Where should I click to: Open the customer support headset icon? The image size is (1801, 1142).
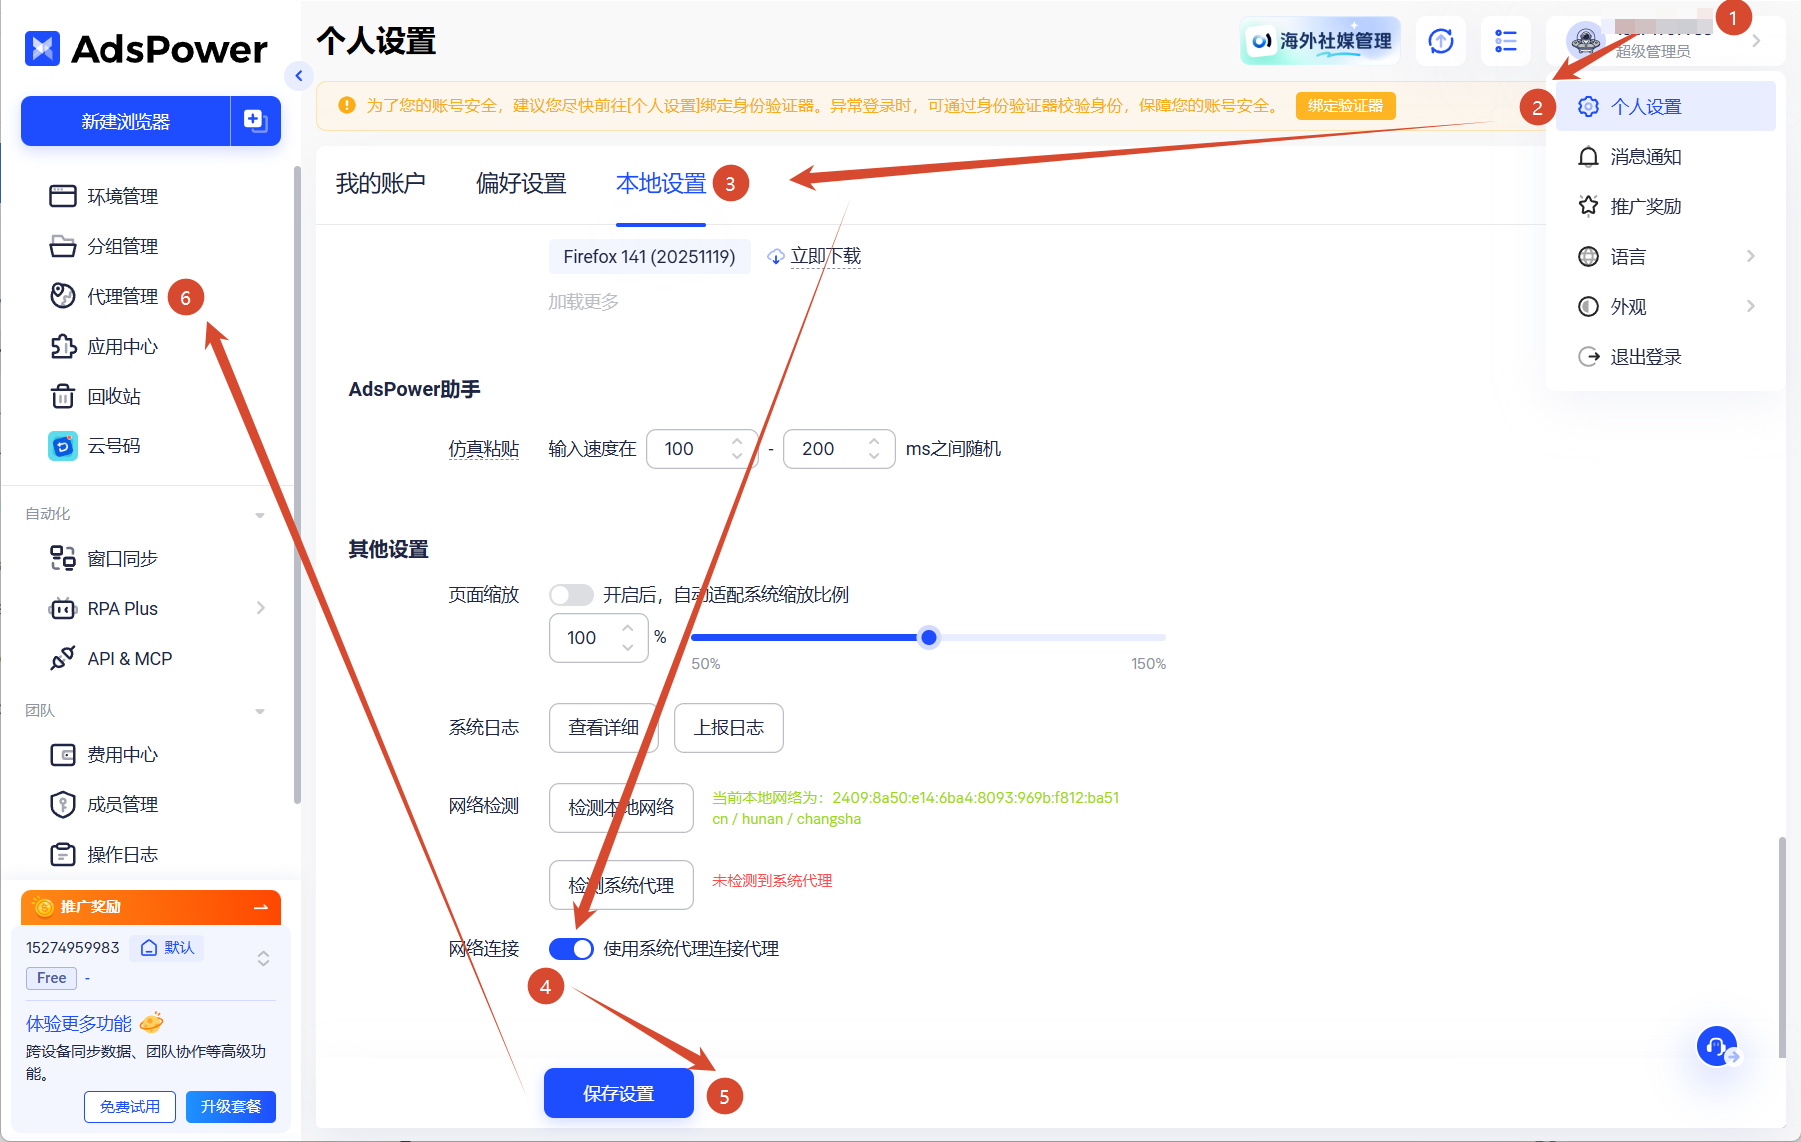click(x=1717, y=1047)
